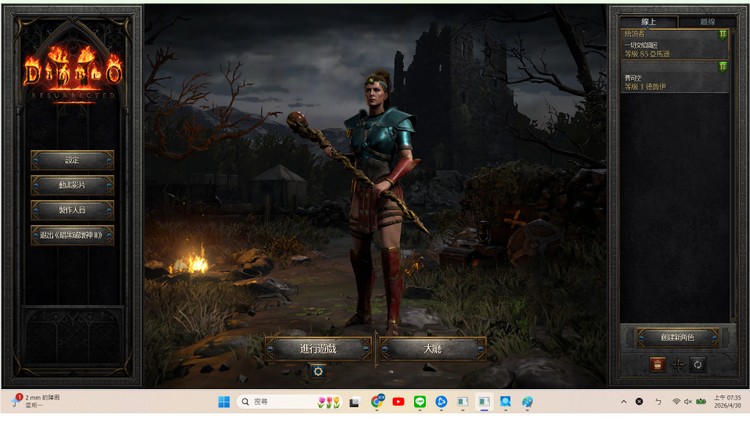750x422 pixels.
Task: Open the YouTube app in the taskbar
Action: [x=398, y=402]
